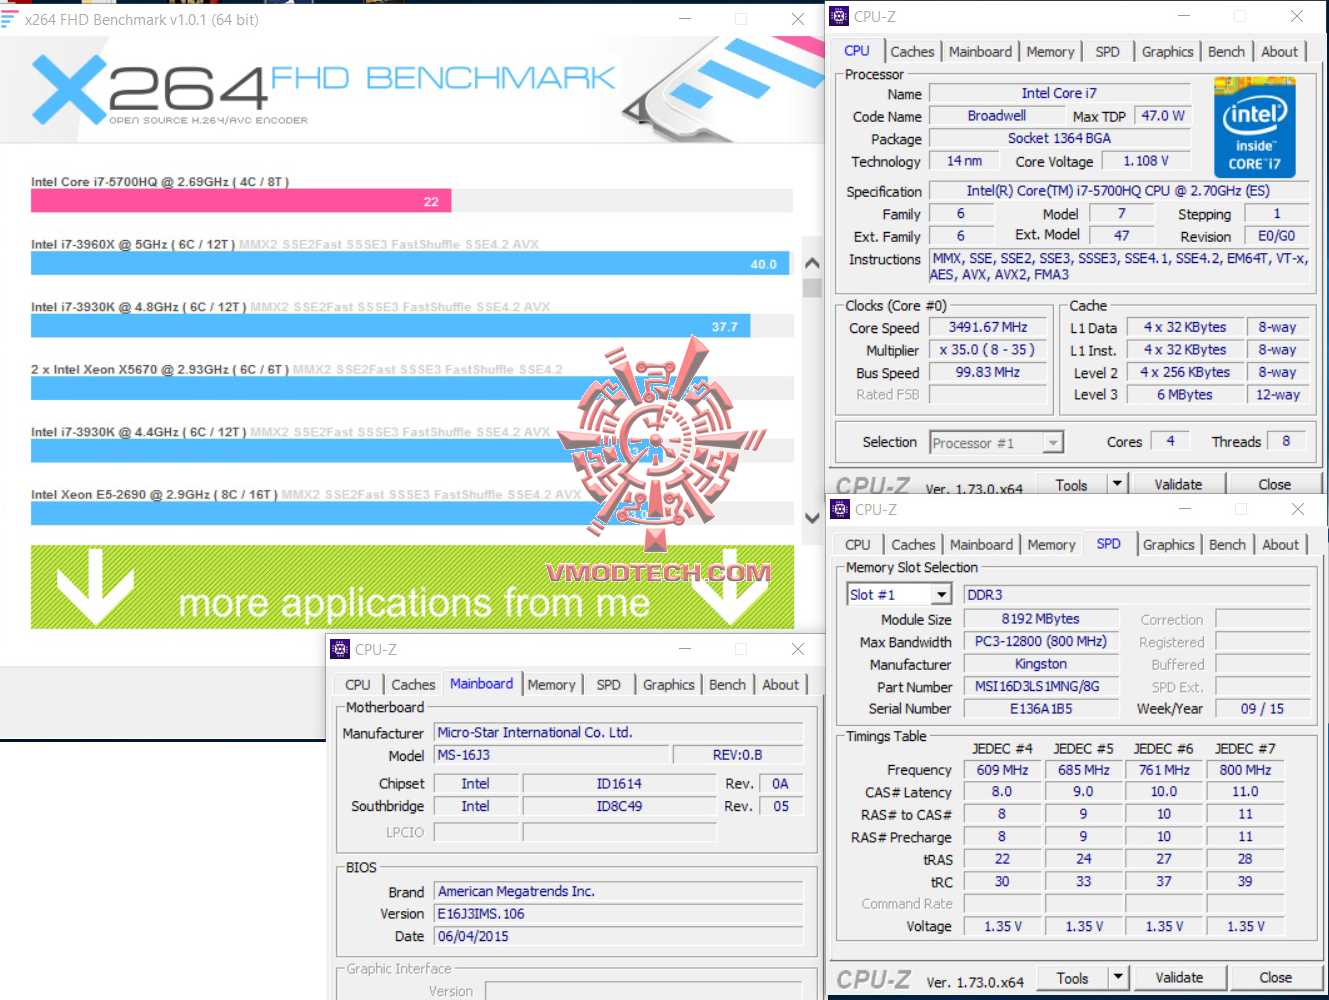
Task: Click the Intel inside Core i7 logo
Action: click(x=1254, y=127)
